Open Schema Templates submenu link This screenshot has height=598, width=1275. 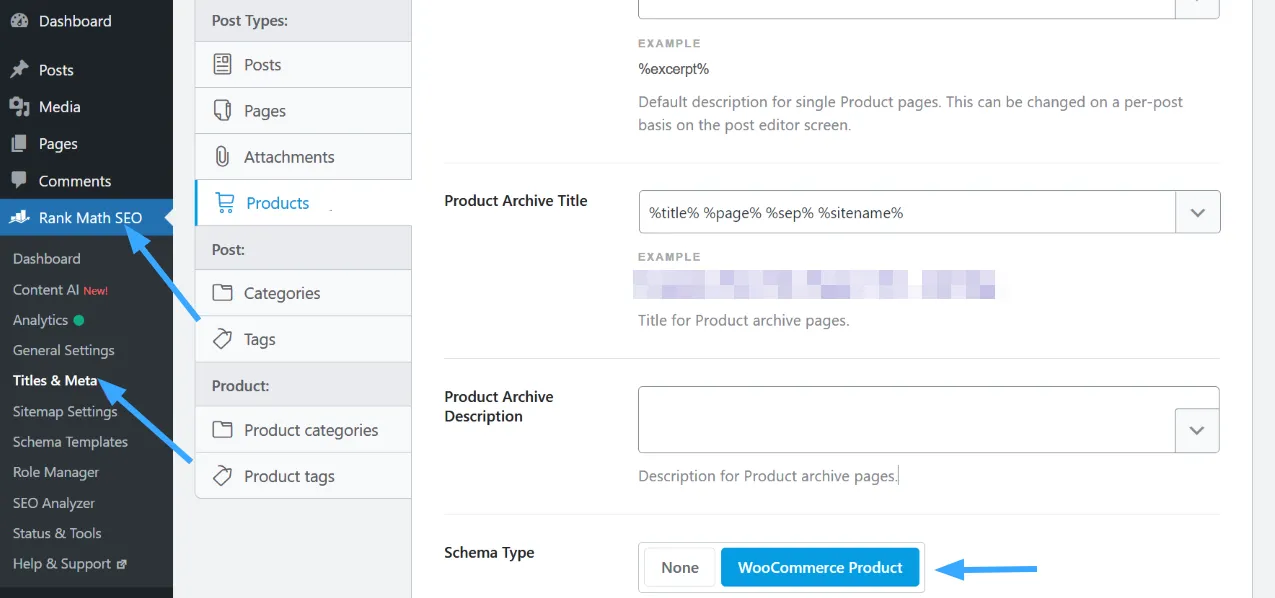[70, 442]
